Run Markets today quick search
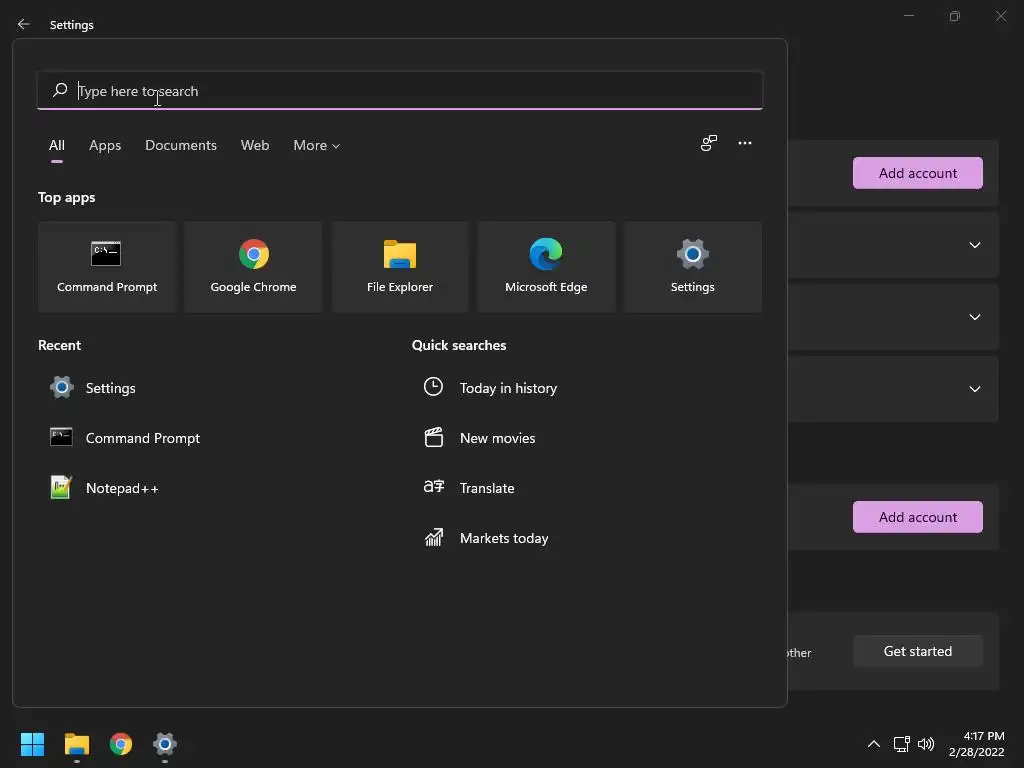The width and height of the screenshot is (1024, 768). tap(486, 538)
